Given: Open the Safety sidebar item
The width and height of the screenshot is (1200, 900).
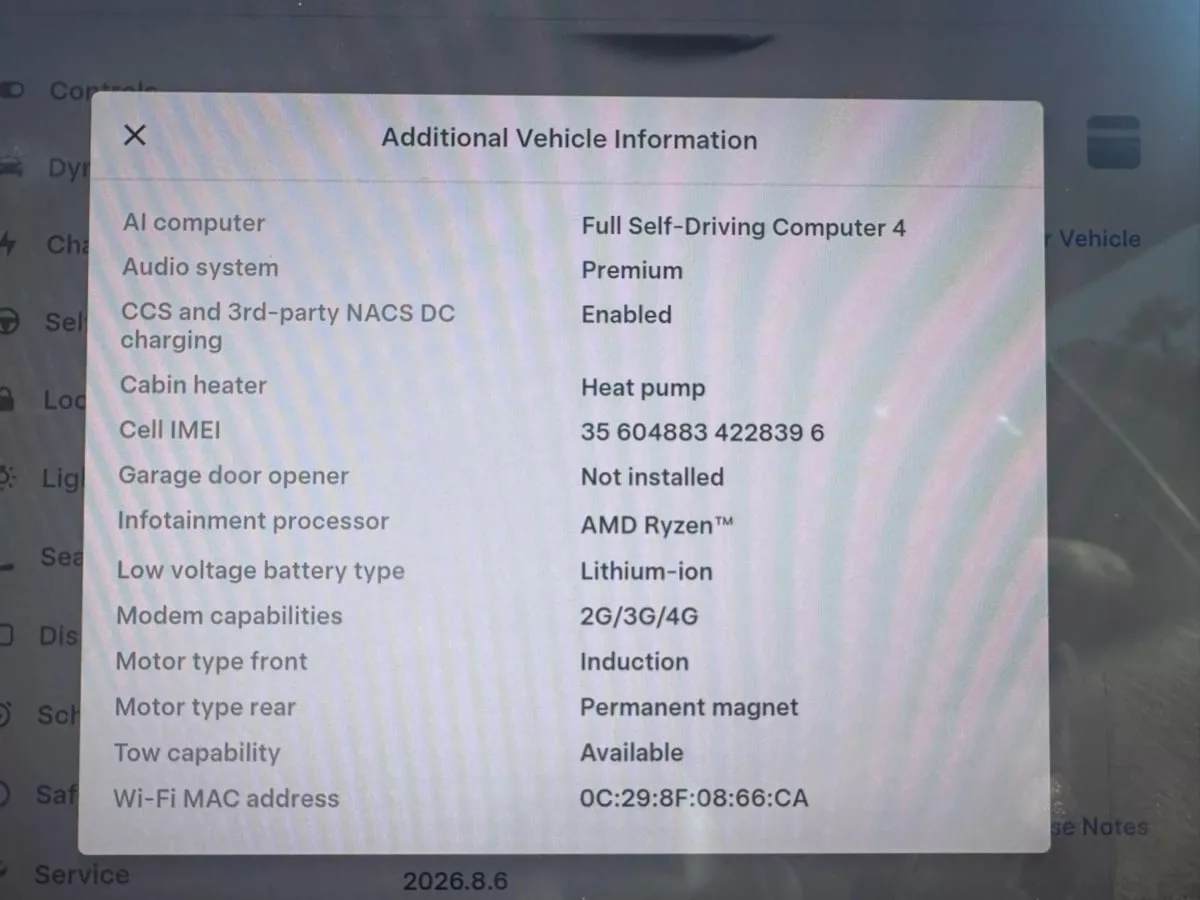Looking at the screenshot, I should (x=40, y=795).
